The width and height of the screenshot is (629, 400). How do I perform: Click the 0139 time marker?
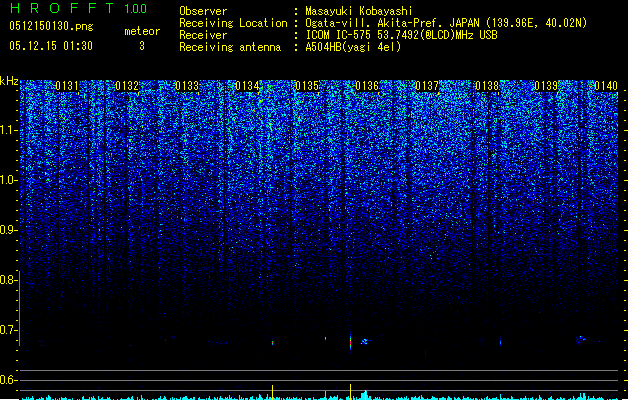pos(546,86)
